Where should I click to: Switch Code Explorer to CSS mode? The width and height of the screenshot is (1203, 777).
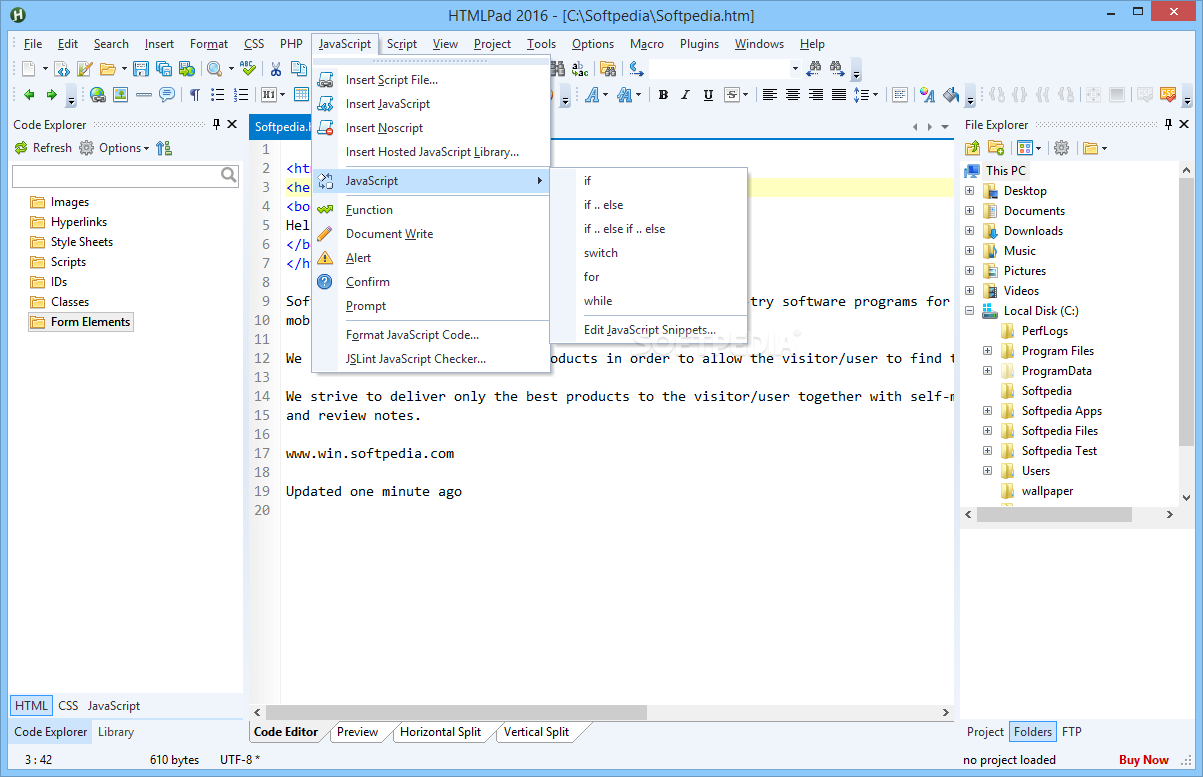tap(68, 706)
